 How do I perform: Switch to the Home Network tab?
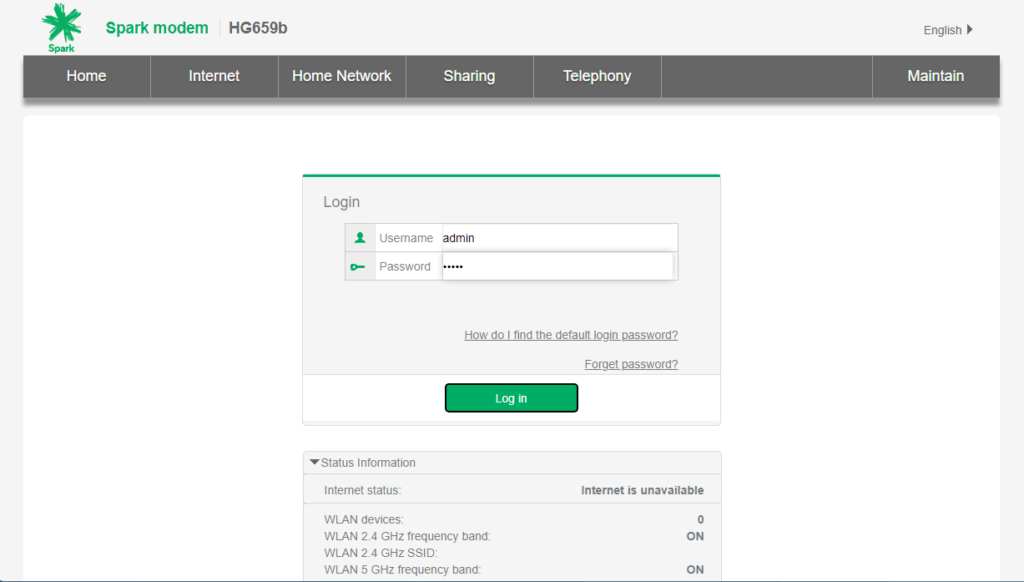pos(341,76)
